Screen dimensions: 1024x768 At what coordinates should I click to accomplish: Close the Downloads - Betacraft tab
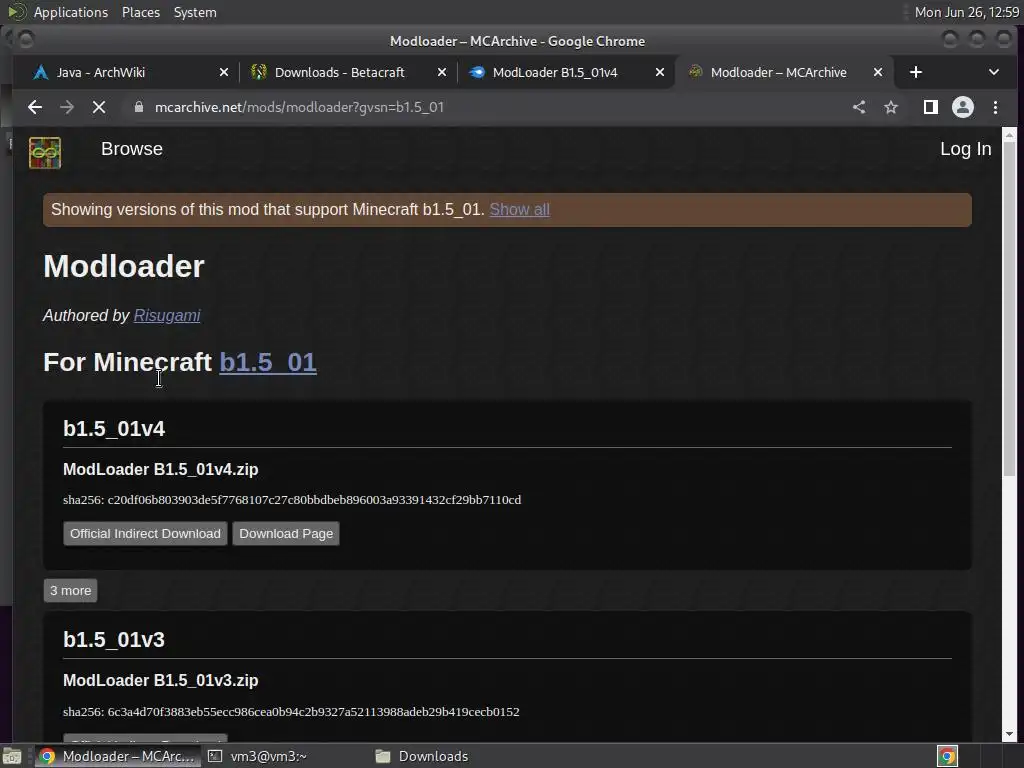pos(442,72)
